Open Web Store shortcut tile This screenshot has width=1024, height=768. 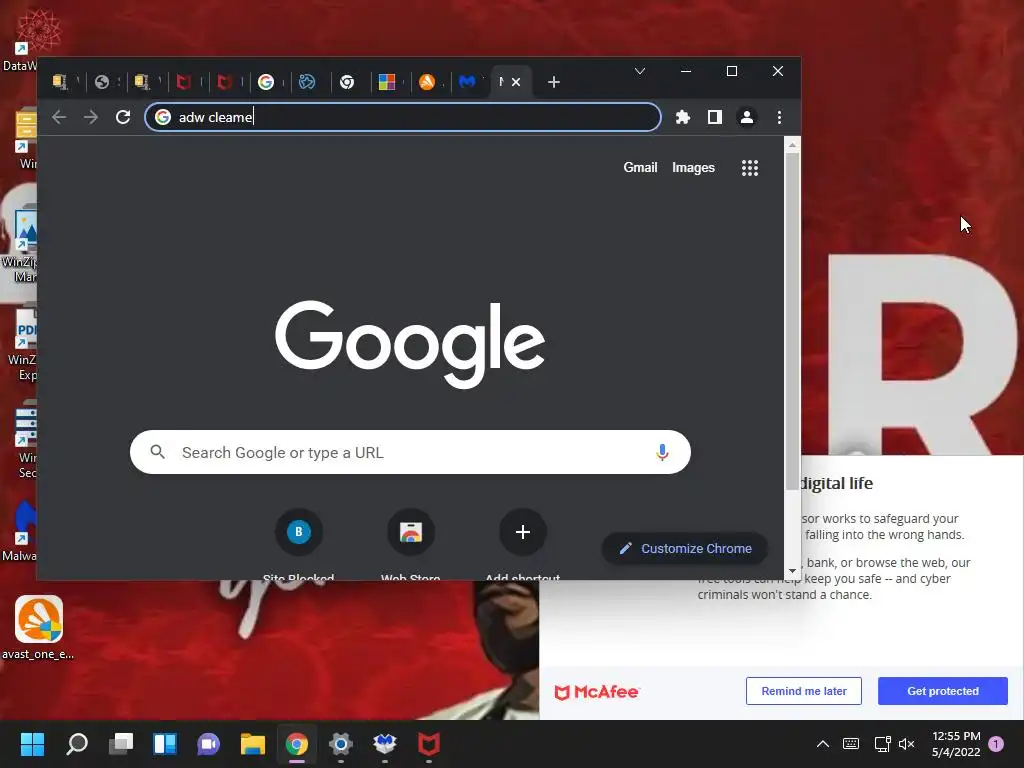point(411,544)
